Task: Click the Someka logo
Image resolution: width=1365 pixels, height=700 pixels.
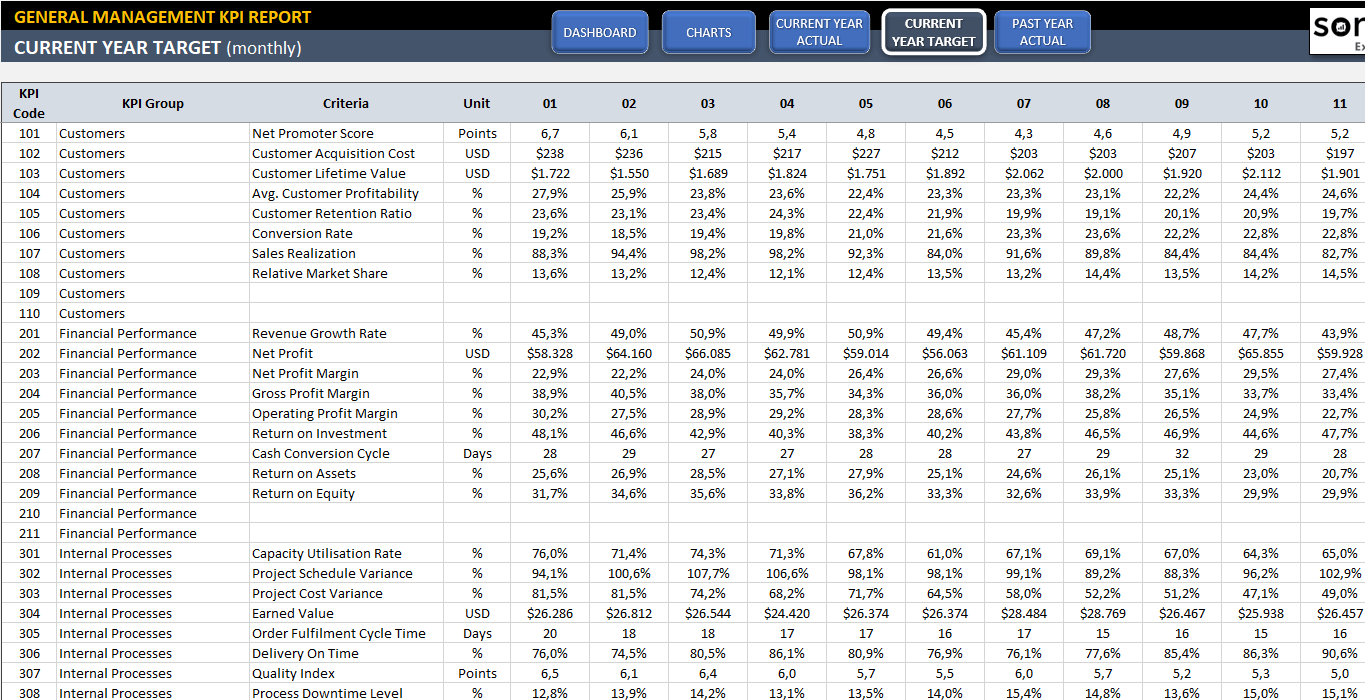Action: [x=1338, y=30]
